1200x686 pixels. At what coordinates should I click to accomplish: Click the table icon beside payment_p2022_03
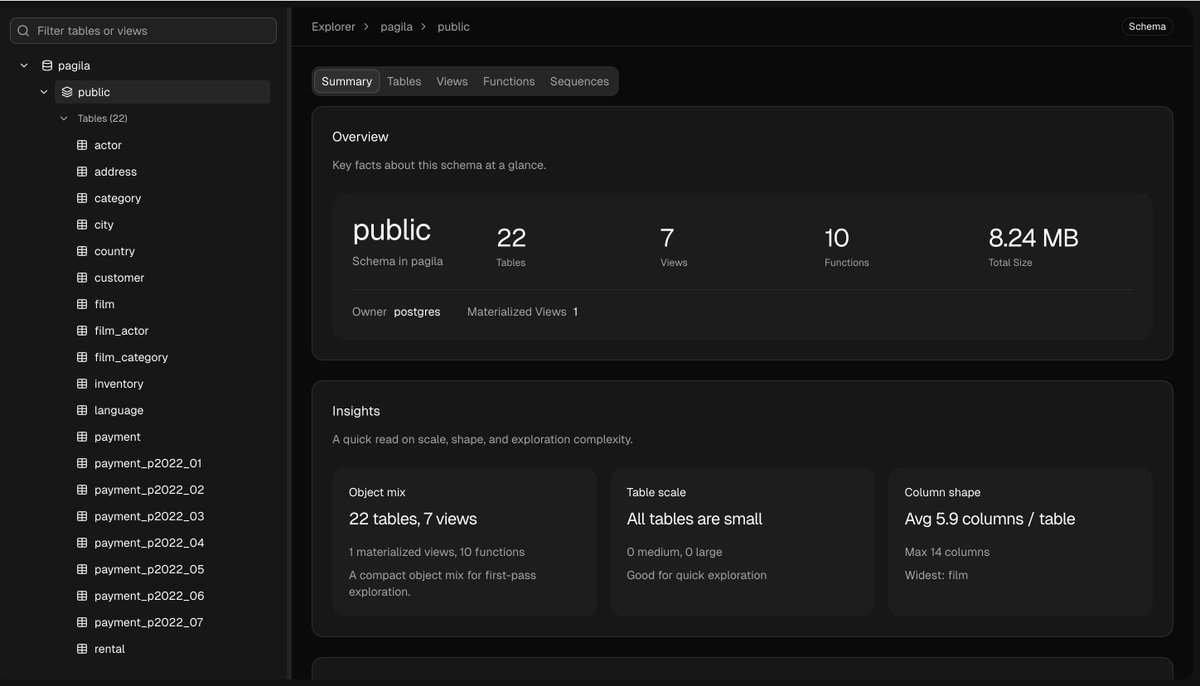coord(82,516)
